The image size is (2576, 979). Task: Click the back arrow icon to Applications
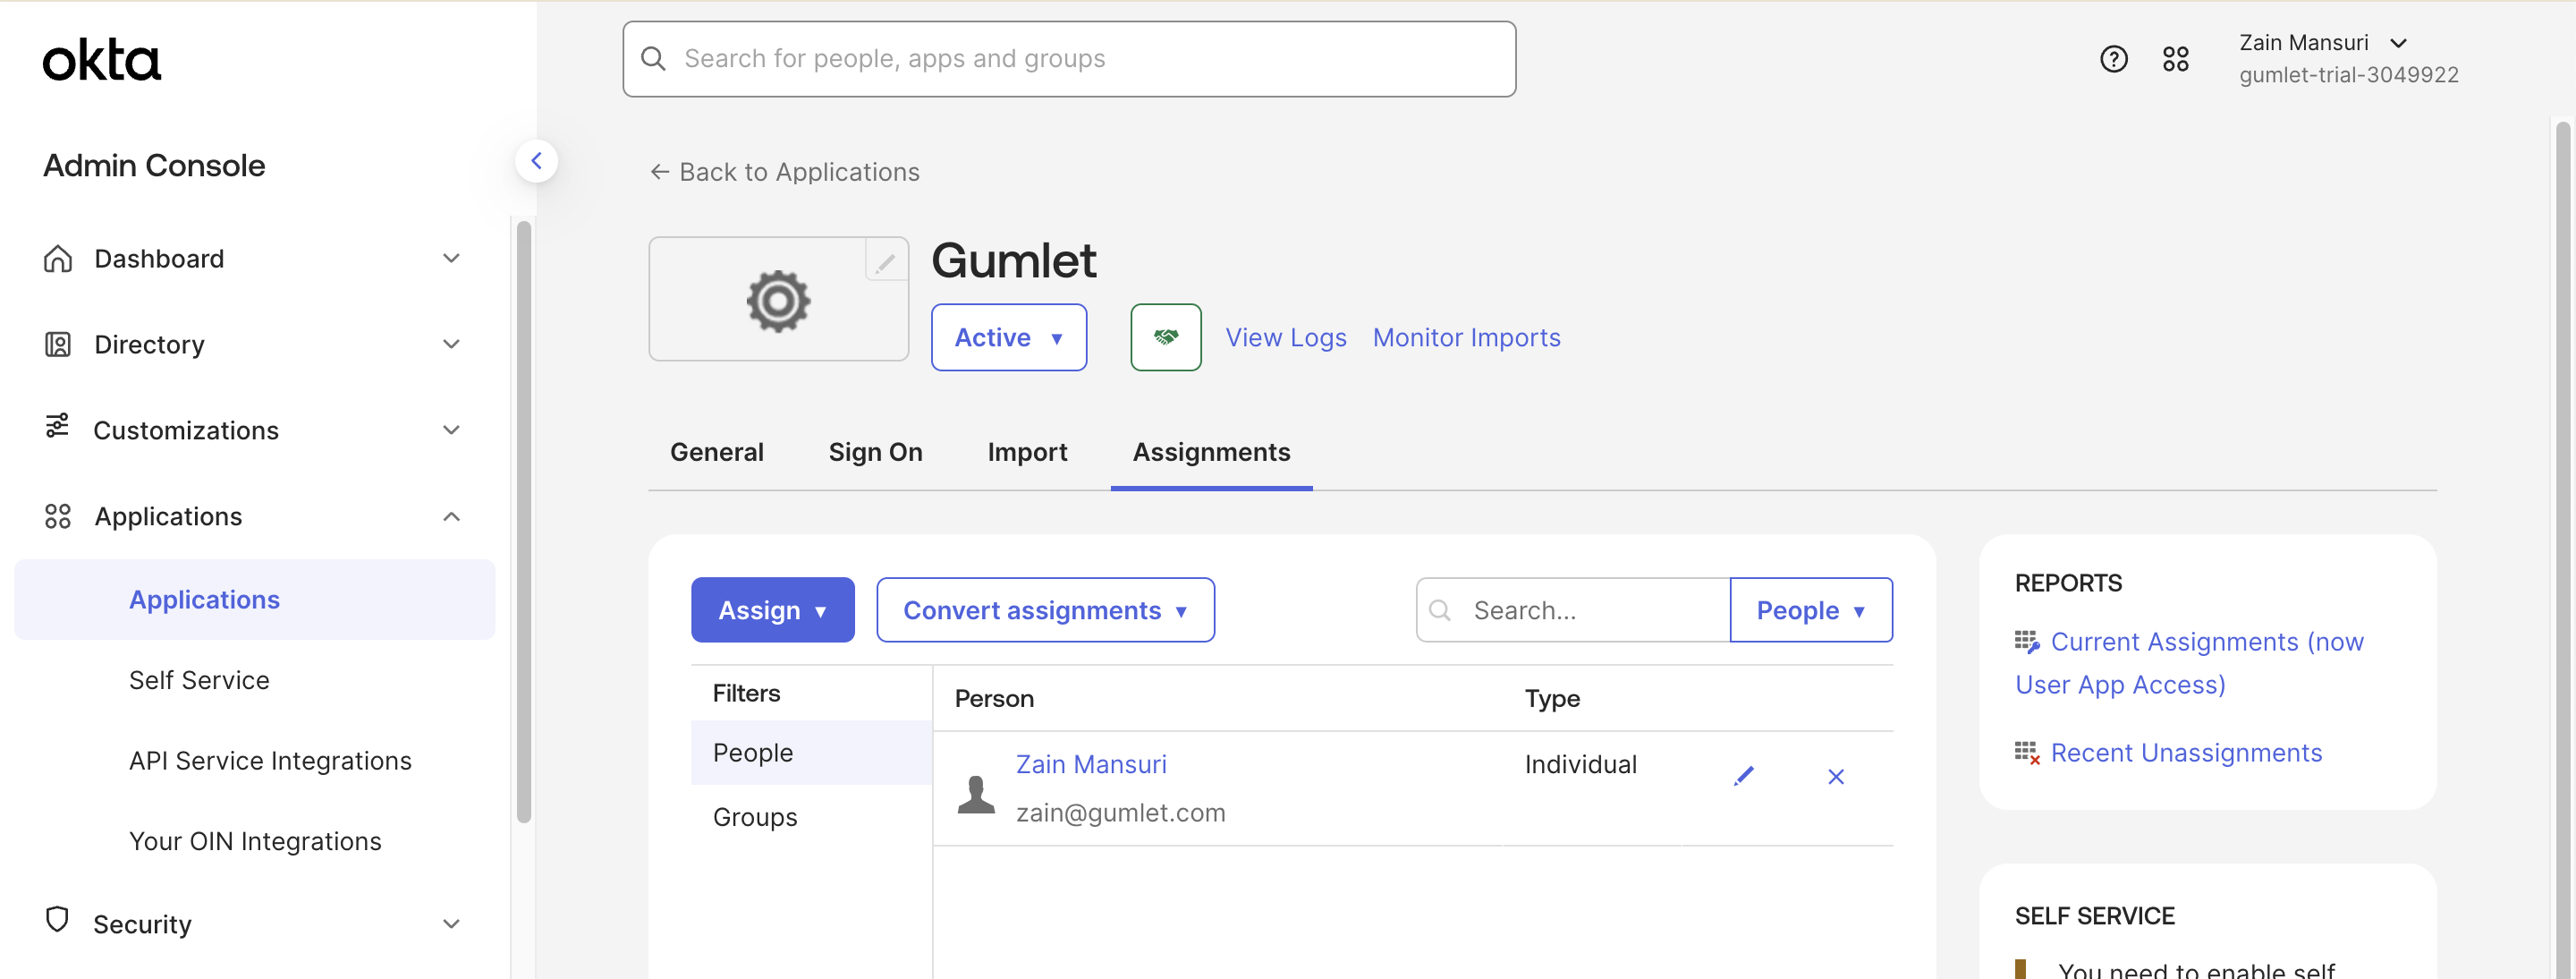[x=660, y=172]
